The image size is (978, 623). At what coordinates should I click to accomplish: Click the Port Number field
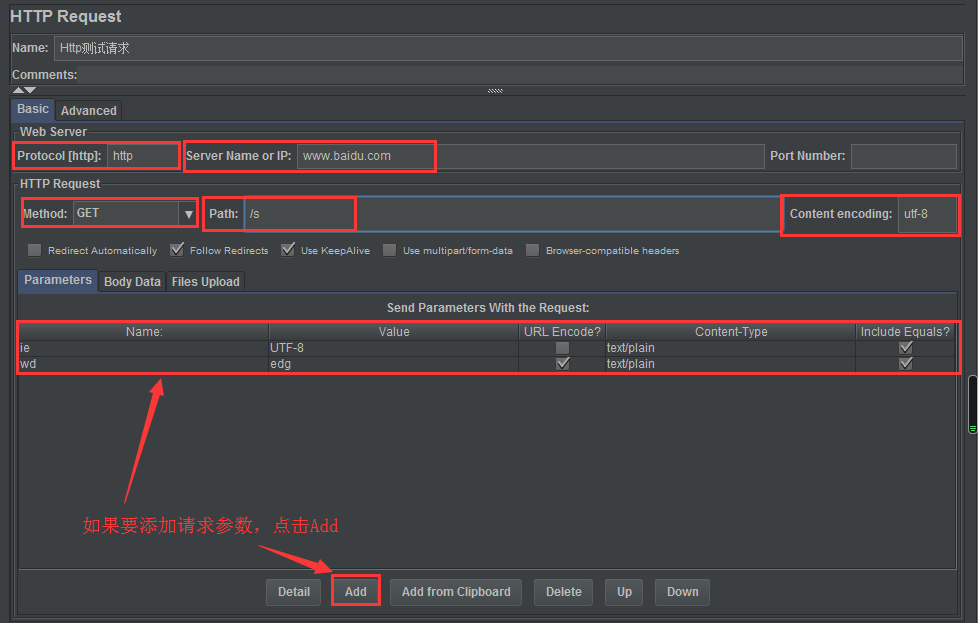pos(903,156)
